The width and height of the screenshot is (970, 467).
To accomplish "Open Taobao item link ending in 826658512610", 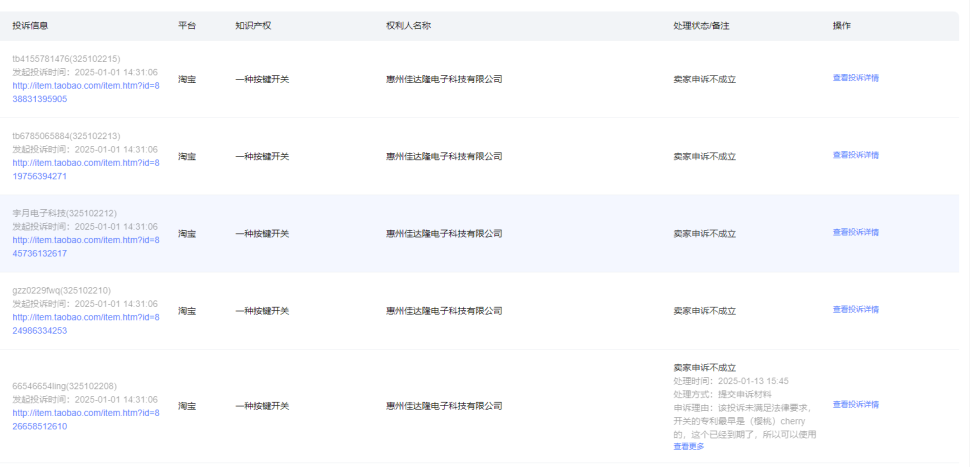I will [x=85, y=419].
